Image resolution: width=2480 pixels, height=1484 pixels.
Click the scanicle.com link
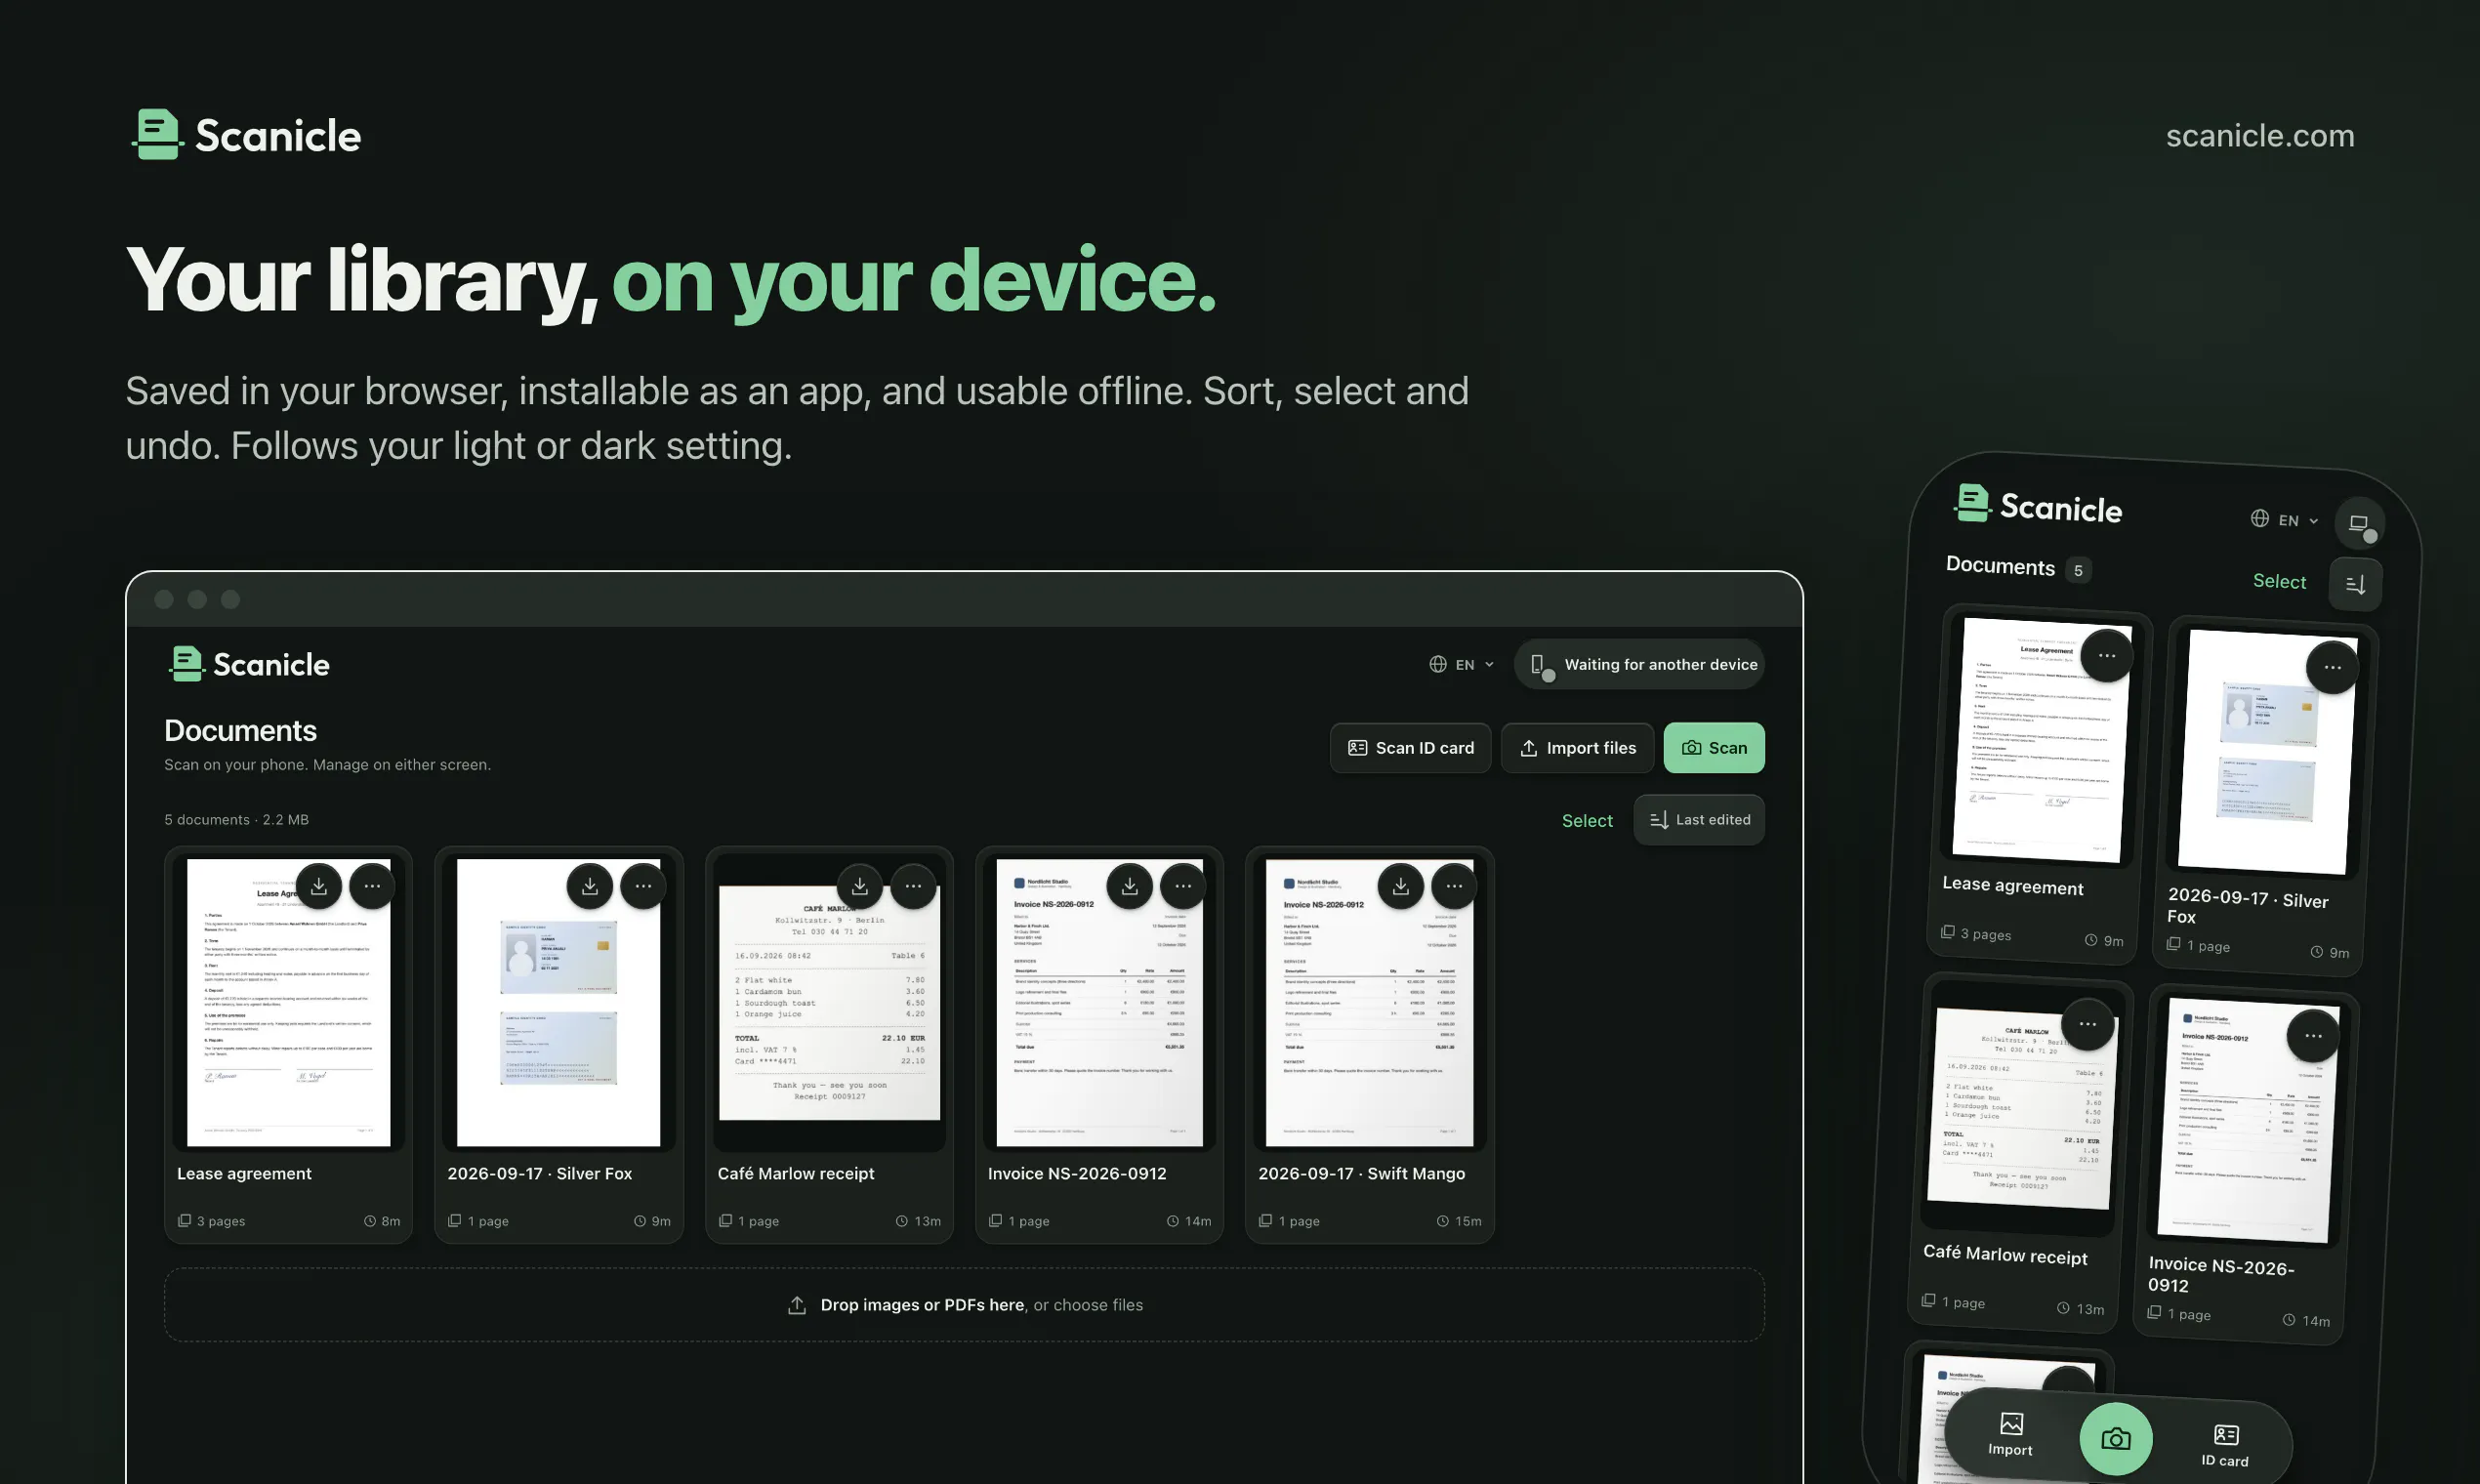[x=2260, y=135]
